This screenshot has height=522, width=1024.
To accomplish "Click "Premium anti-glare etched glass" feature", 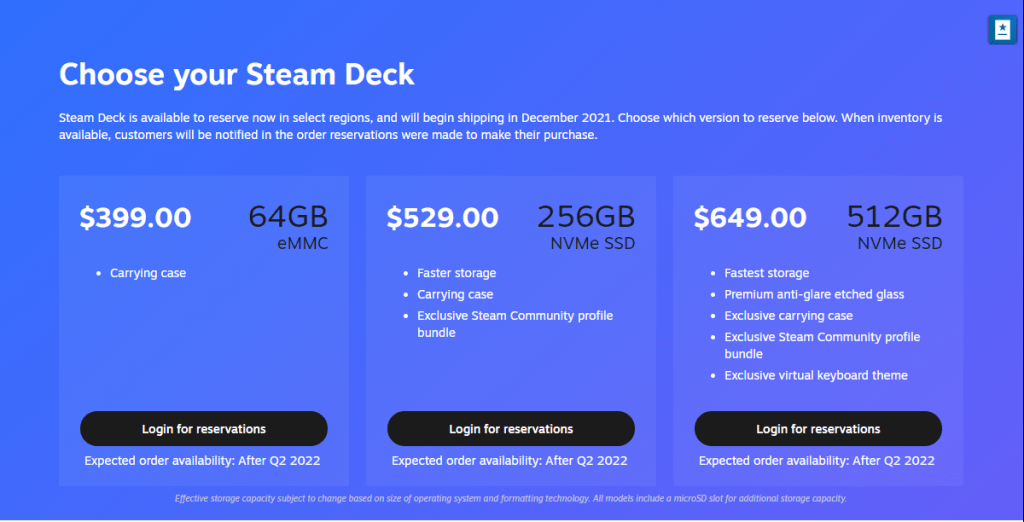I will pyautogui.click(x=814, y=294).
